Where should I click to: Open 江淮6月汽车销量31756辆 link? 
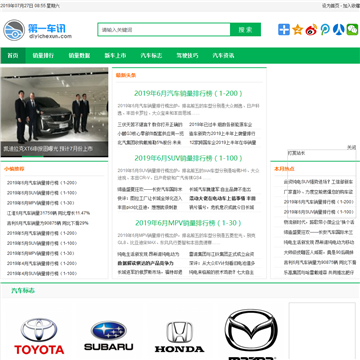(x=49, y=213)
